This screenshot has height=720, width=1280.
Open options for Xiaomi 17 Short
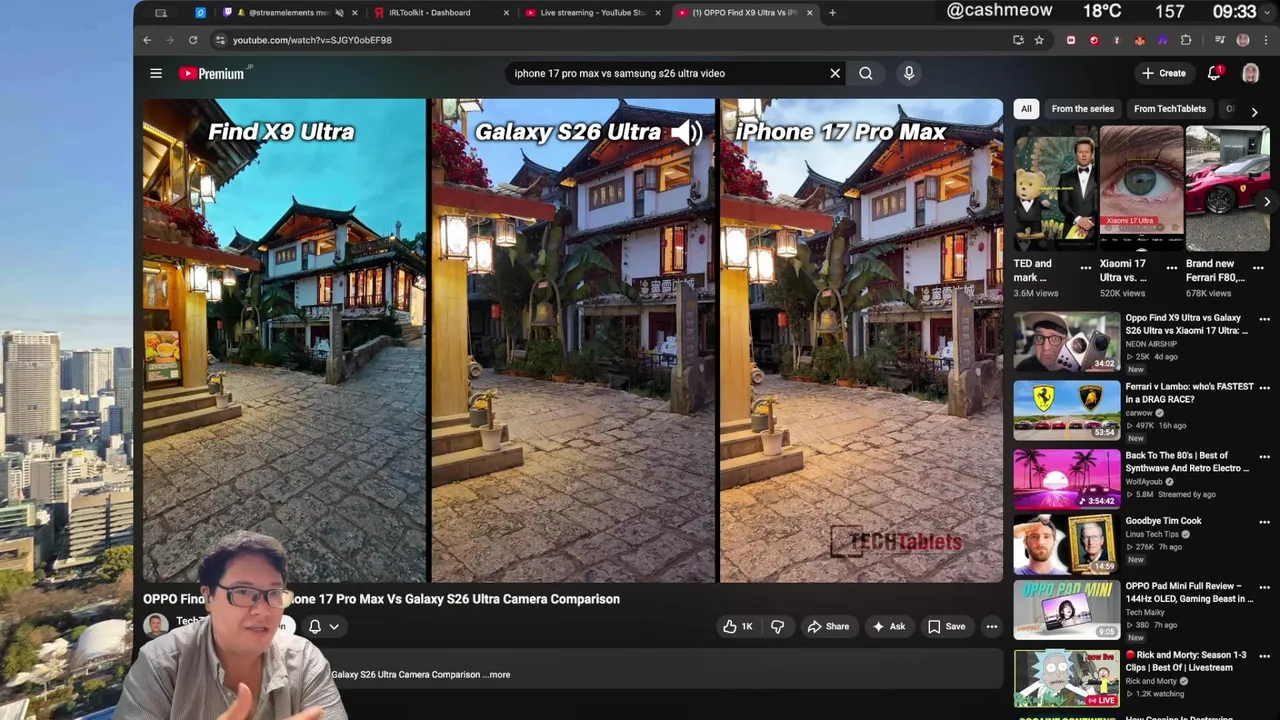pos(1171,267)
